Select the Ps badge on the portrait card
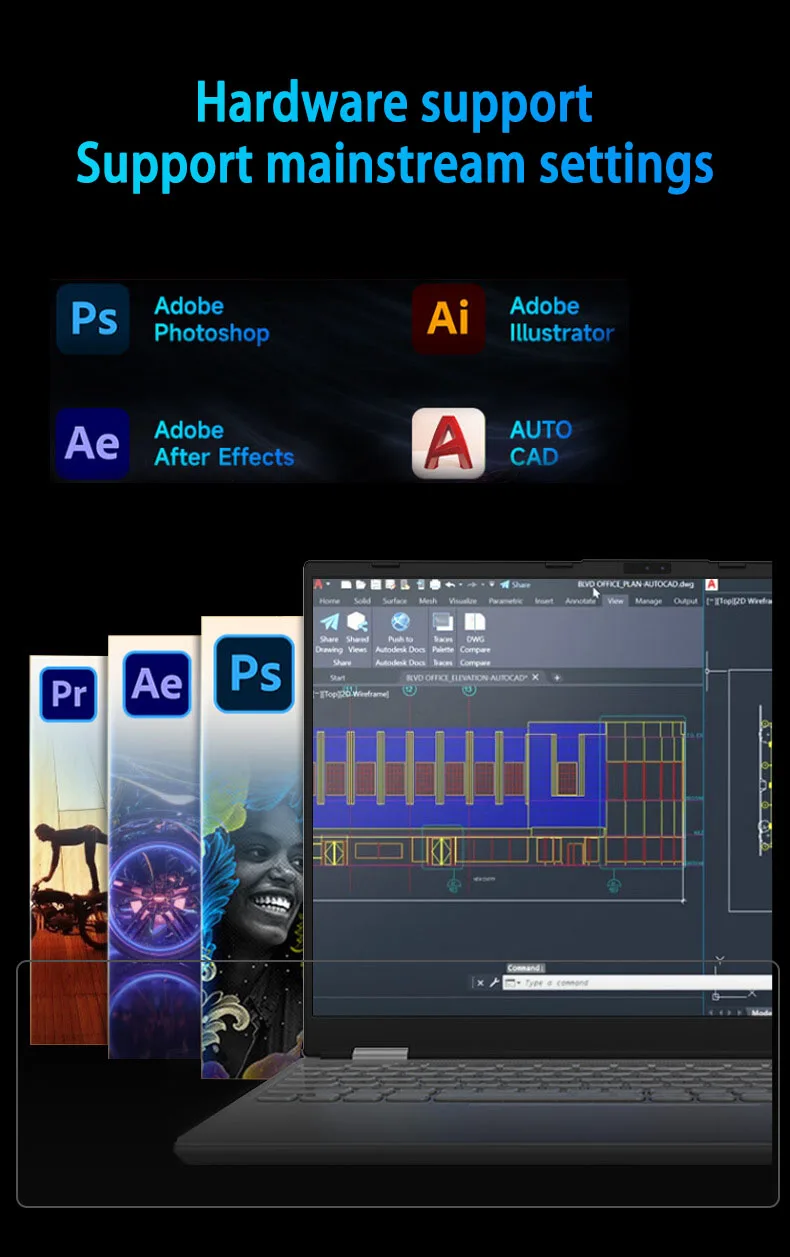This screenshot has width=790, height=1257. click(255, 673)
